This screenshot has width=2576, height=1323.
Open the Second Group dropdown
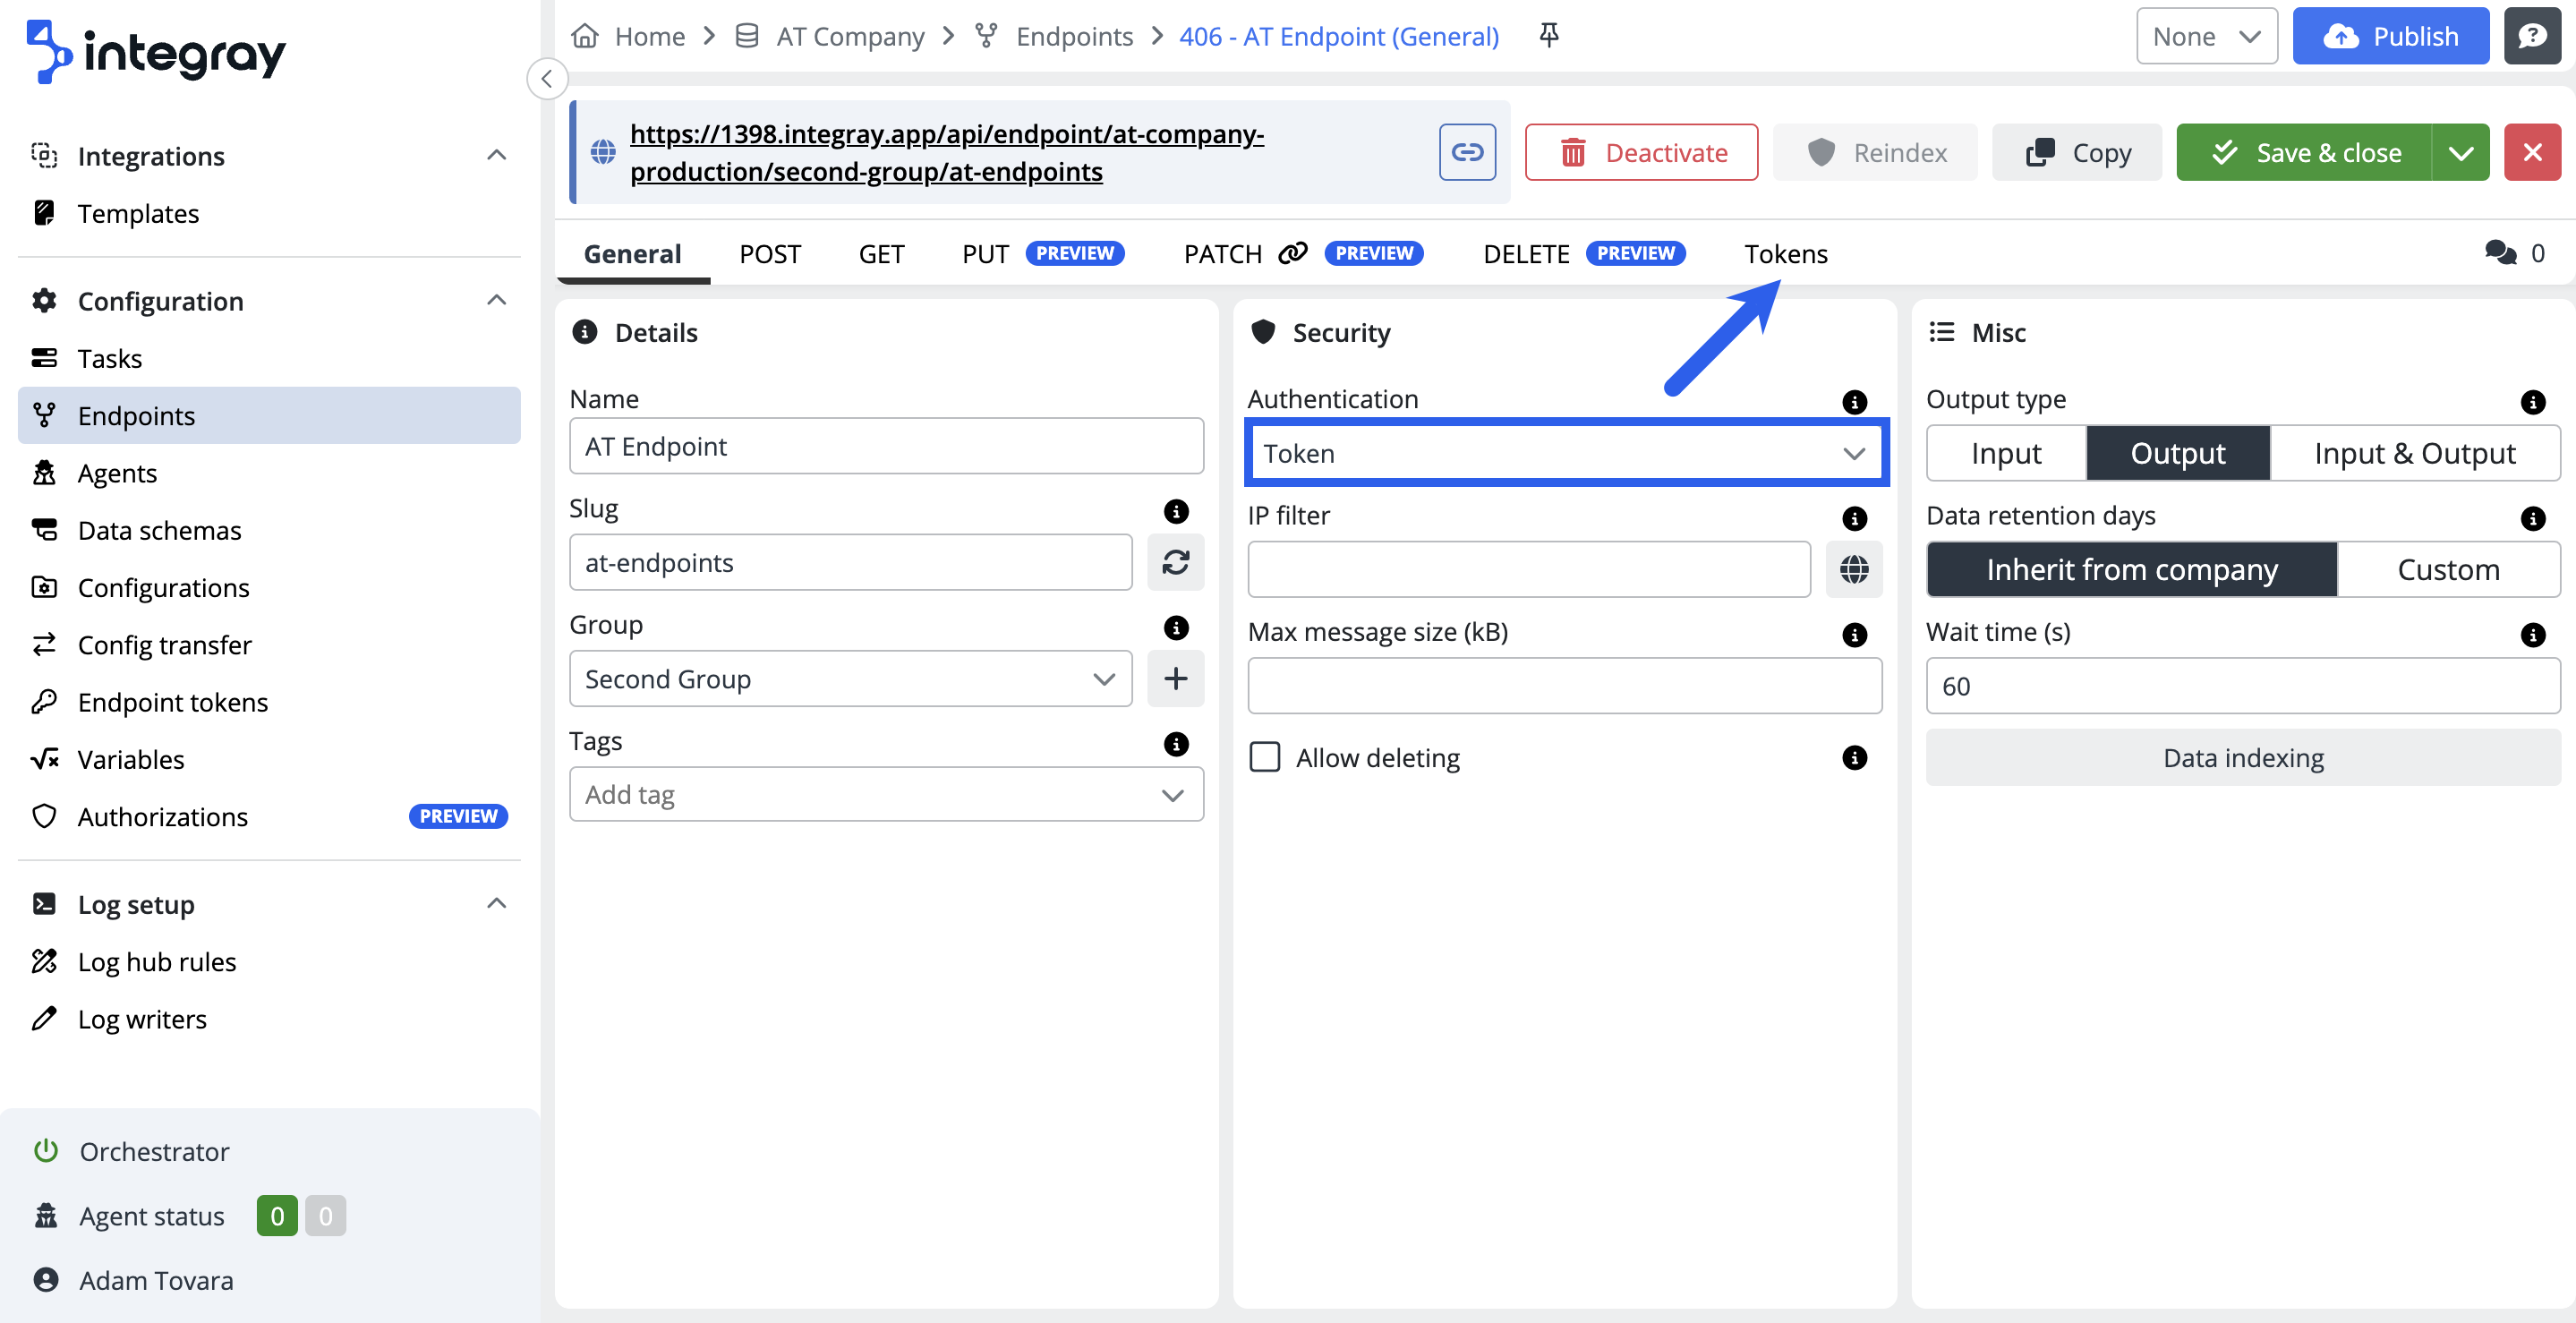[850, 679]
